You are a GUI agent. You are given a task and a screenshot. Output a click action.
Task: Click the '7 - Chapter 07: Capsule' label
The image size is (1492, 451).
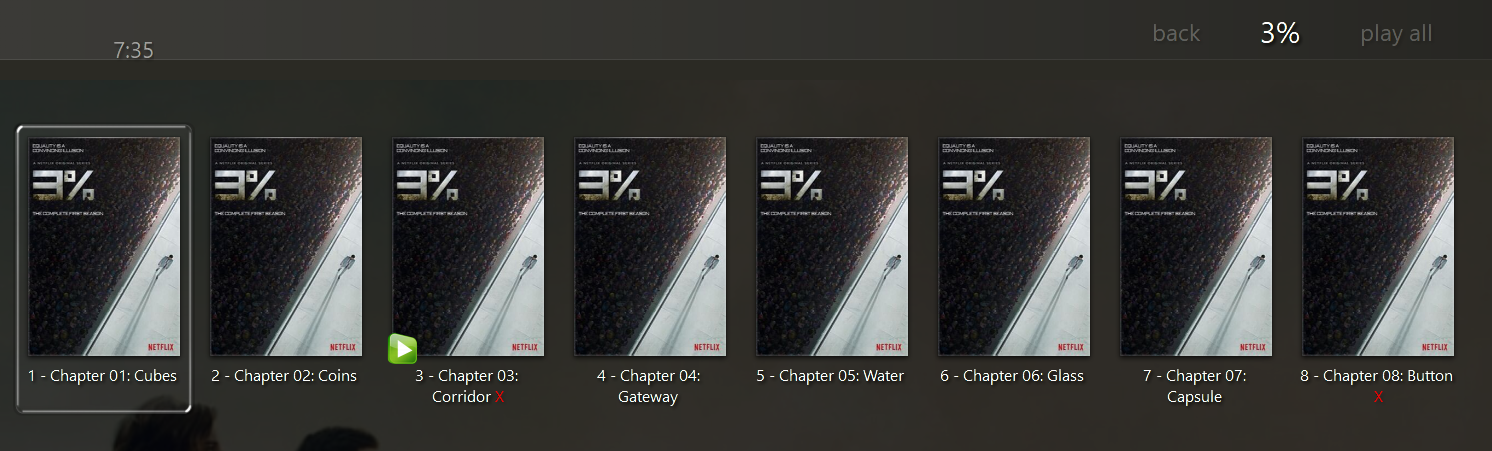1195,386
